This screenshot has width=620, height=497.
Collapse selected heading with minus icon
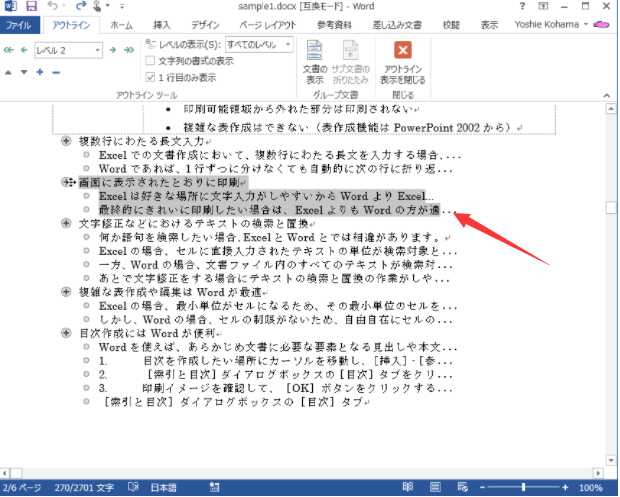(x=56, y=72)
